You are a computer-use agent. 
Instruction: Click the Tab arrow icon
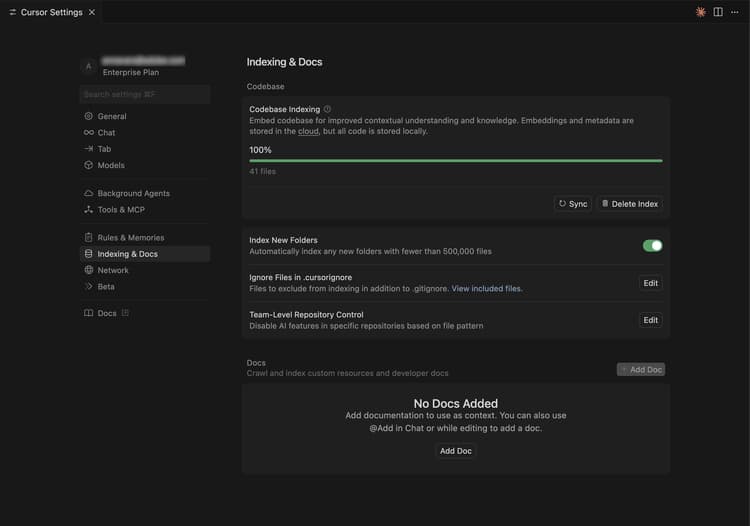point(88,149)
